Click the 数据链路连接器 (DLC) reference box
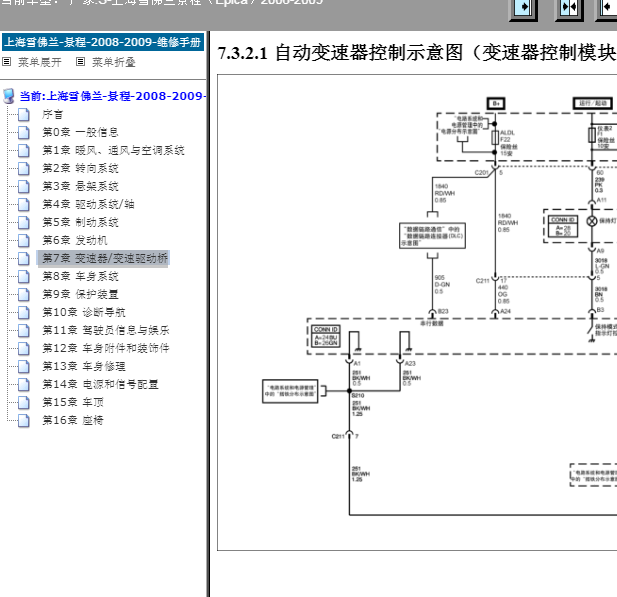Screen dimensions: 617x597 (432, 236)
